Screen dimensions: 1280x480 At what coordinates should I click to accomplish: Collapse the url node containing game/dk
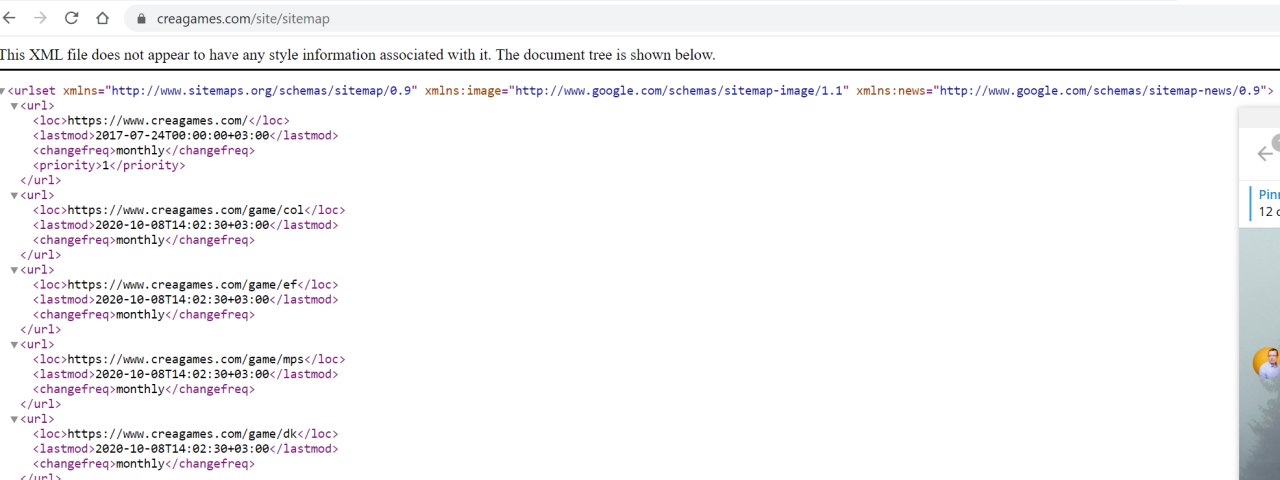(x=14, y=420)
